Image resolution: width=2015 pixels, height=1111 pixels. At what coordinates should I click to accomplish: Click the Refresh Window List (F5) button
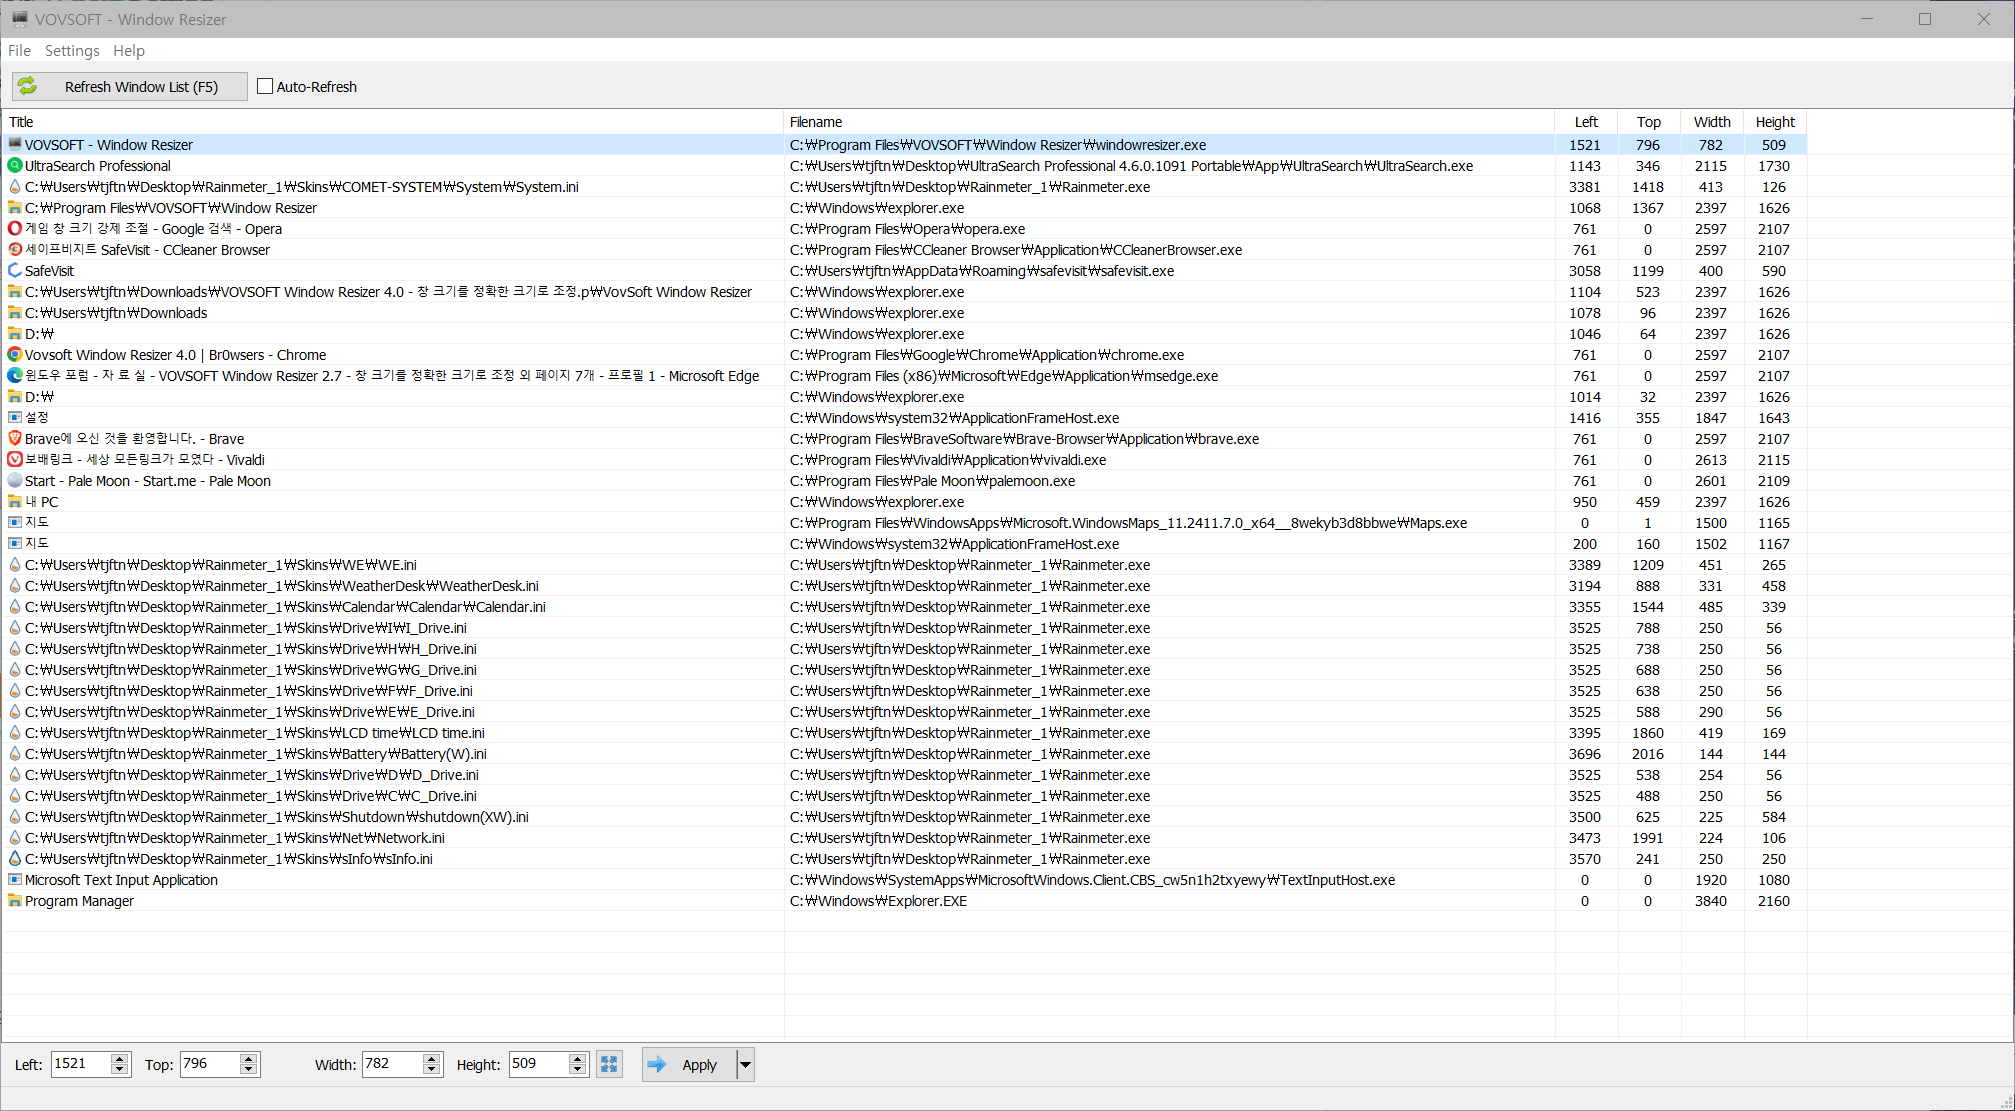pos(130,87)
